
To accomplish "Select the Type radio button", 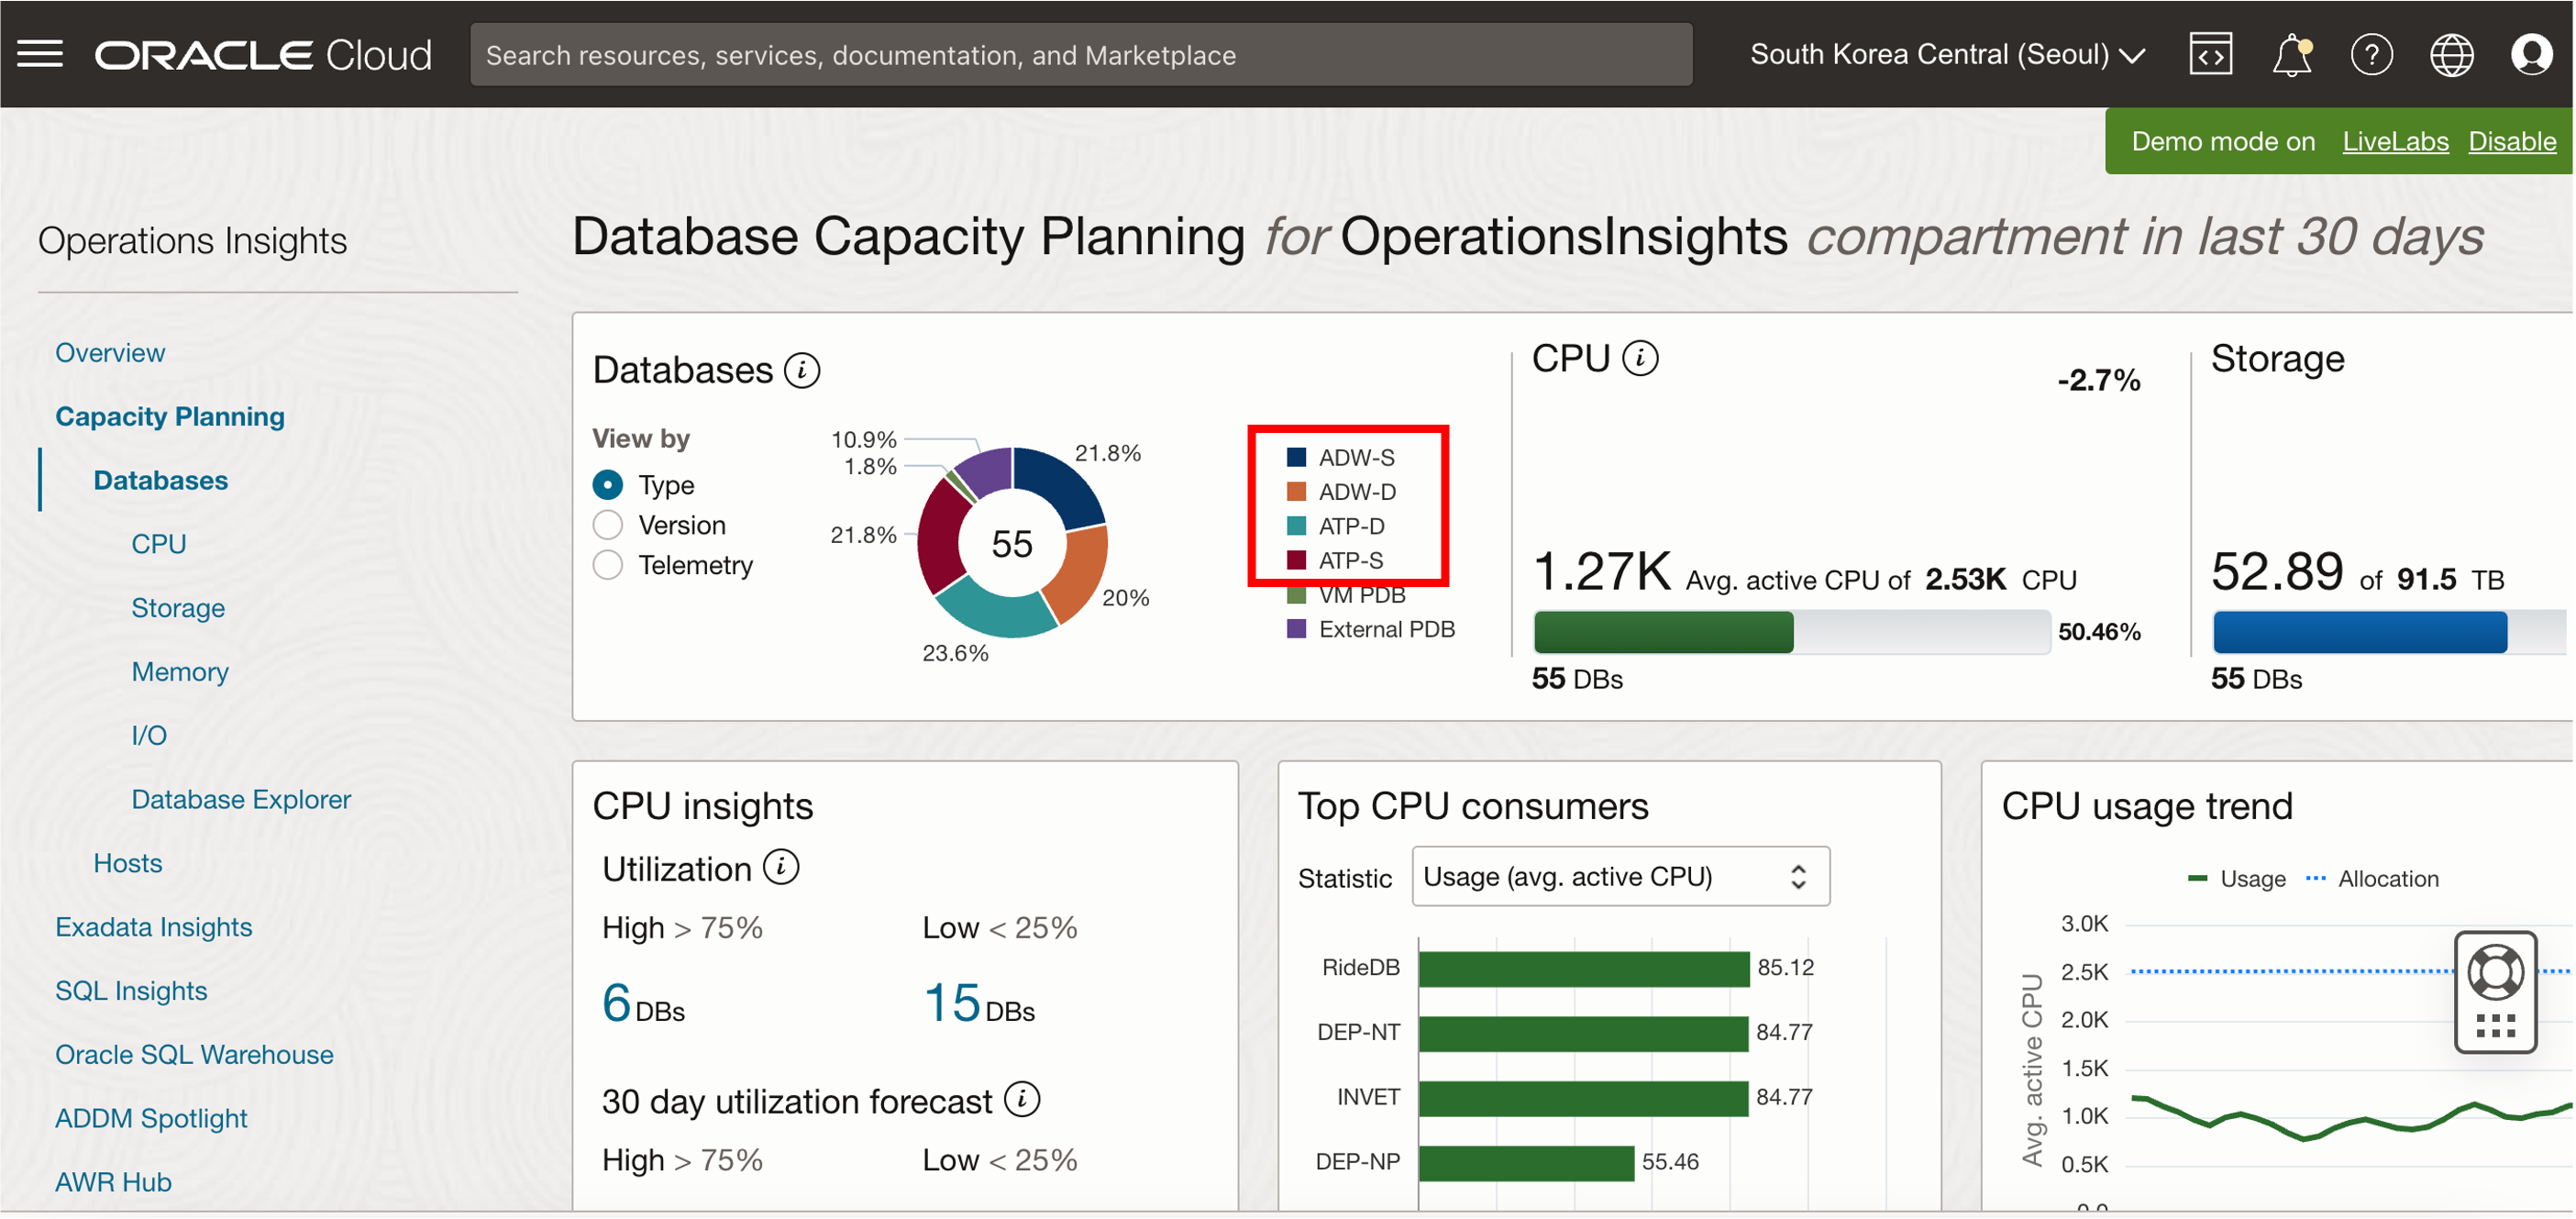I will [x=608, y=485].
